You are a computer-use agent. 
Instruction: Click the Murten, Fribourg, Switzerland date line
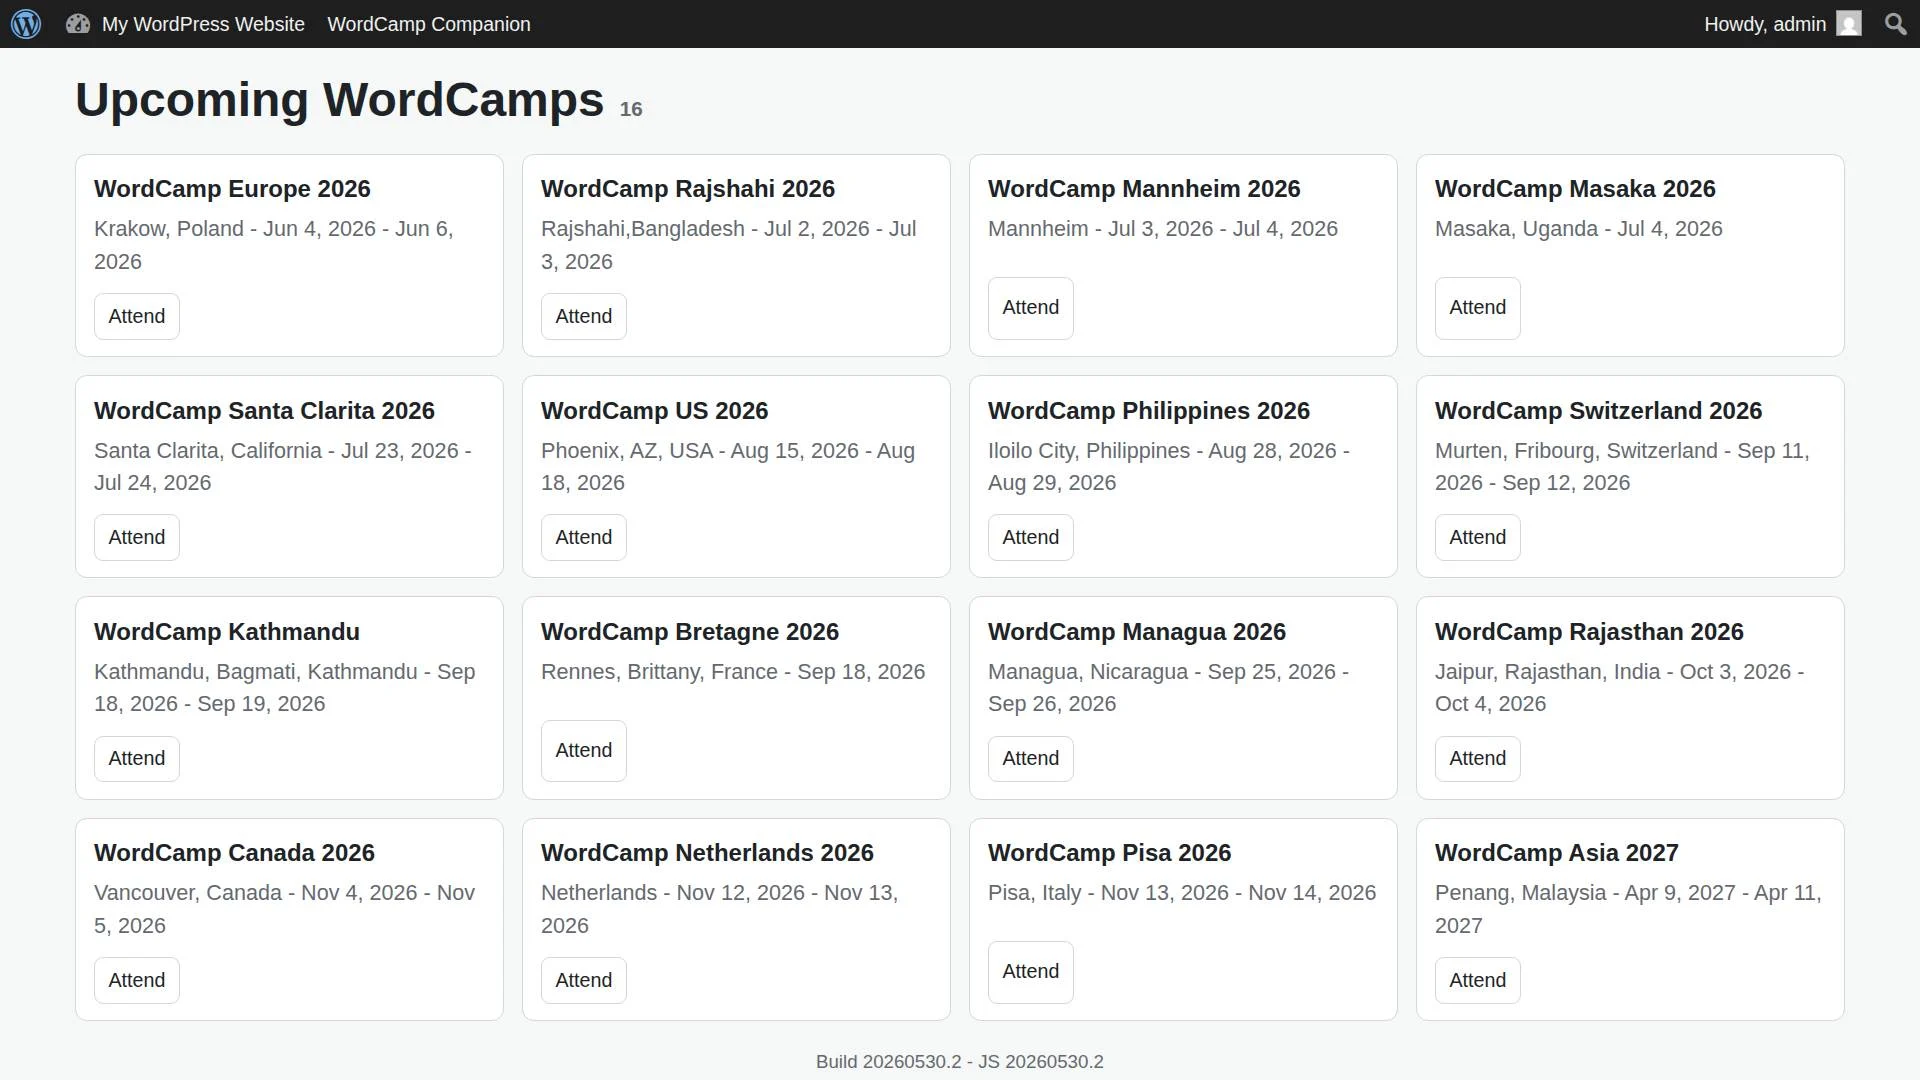(1622, 466)
